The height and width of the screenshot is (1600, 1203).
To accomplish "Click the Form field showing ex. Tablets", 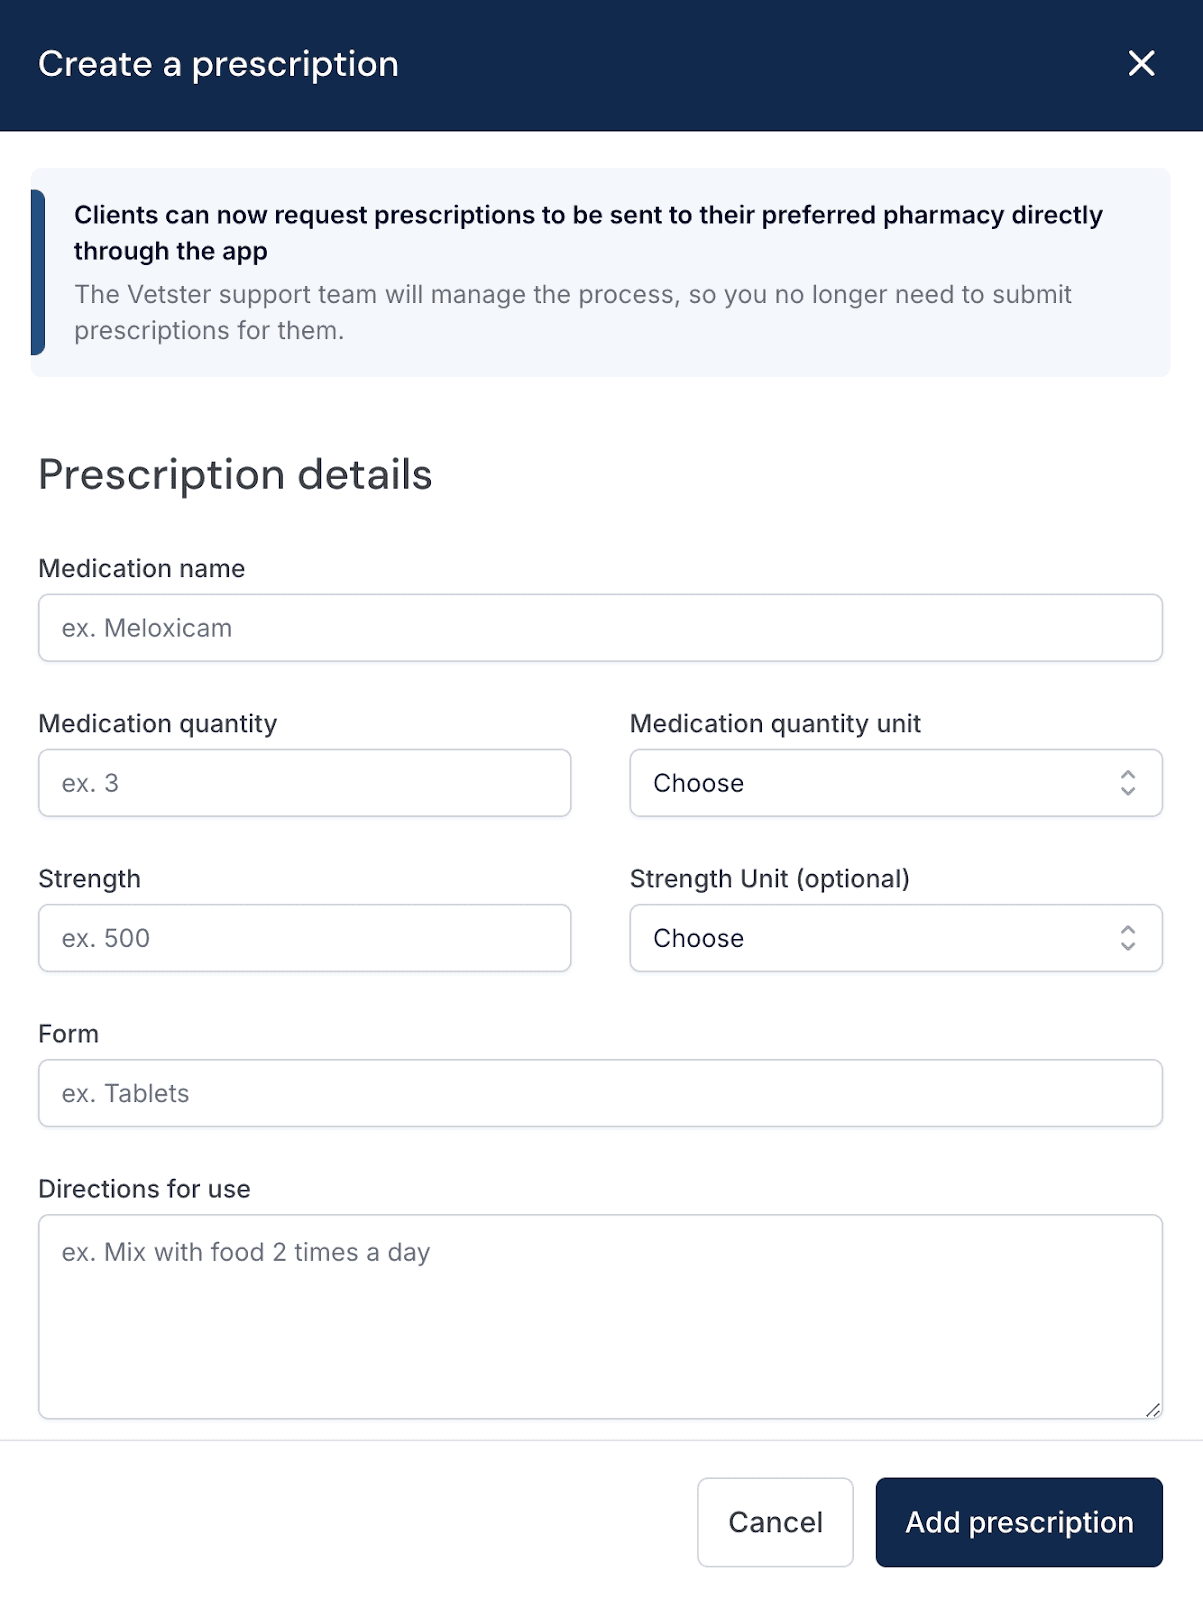I will point(600,1093).
